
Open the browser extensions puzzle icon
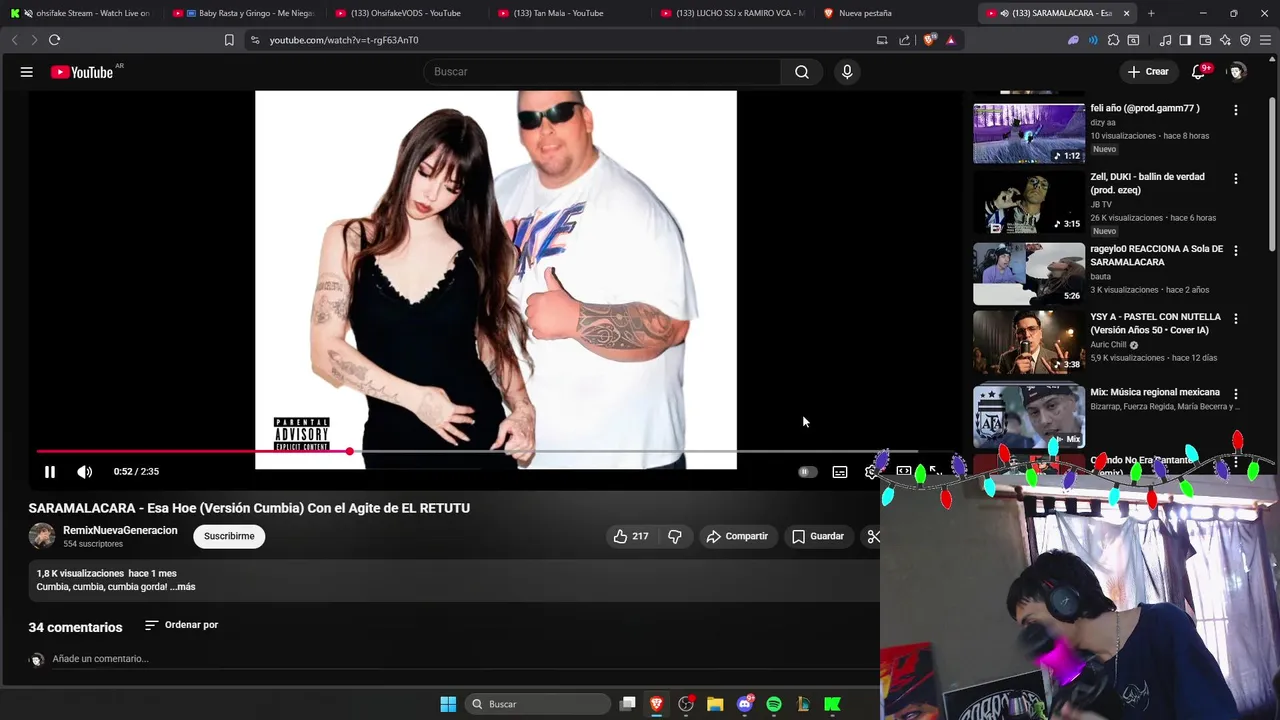1113,40
